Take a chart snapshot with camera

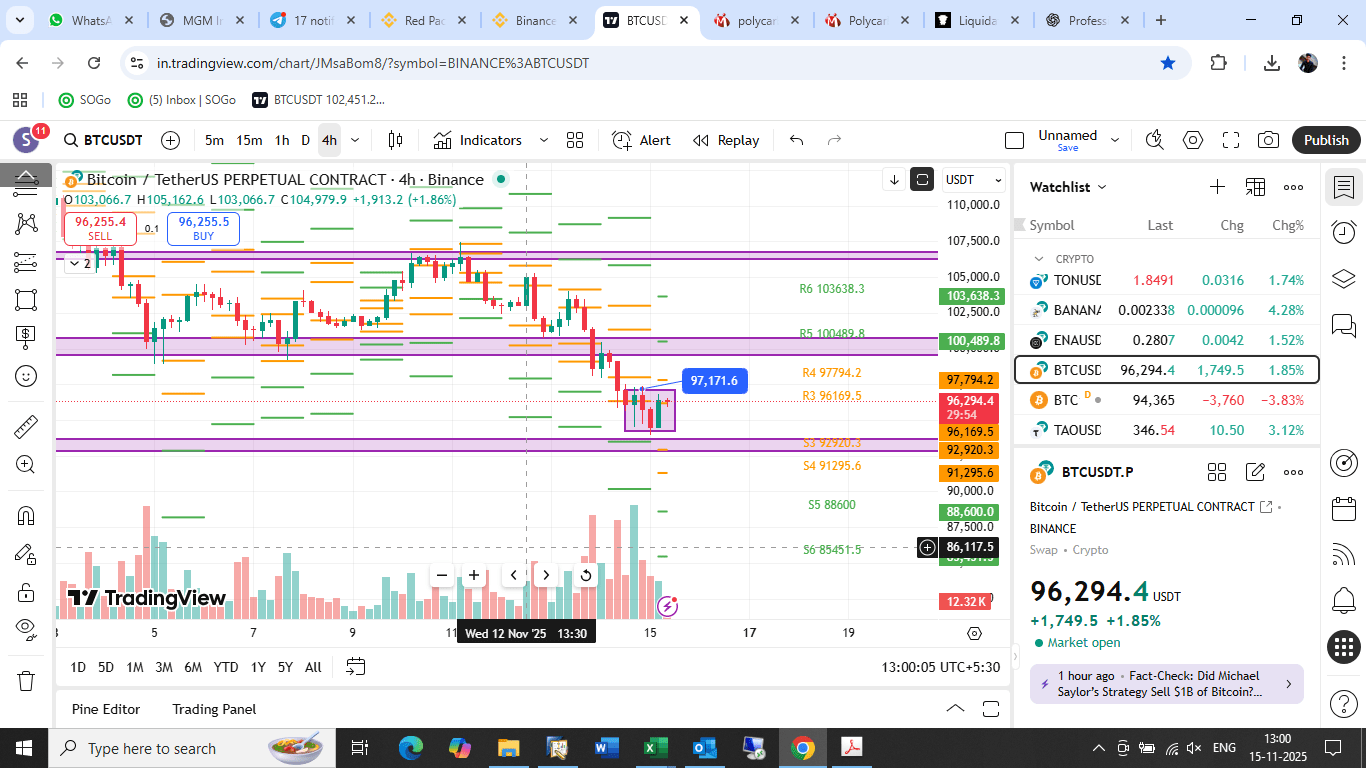(x=1269, y=140)
